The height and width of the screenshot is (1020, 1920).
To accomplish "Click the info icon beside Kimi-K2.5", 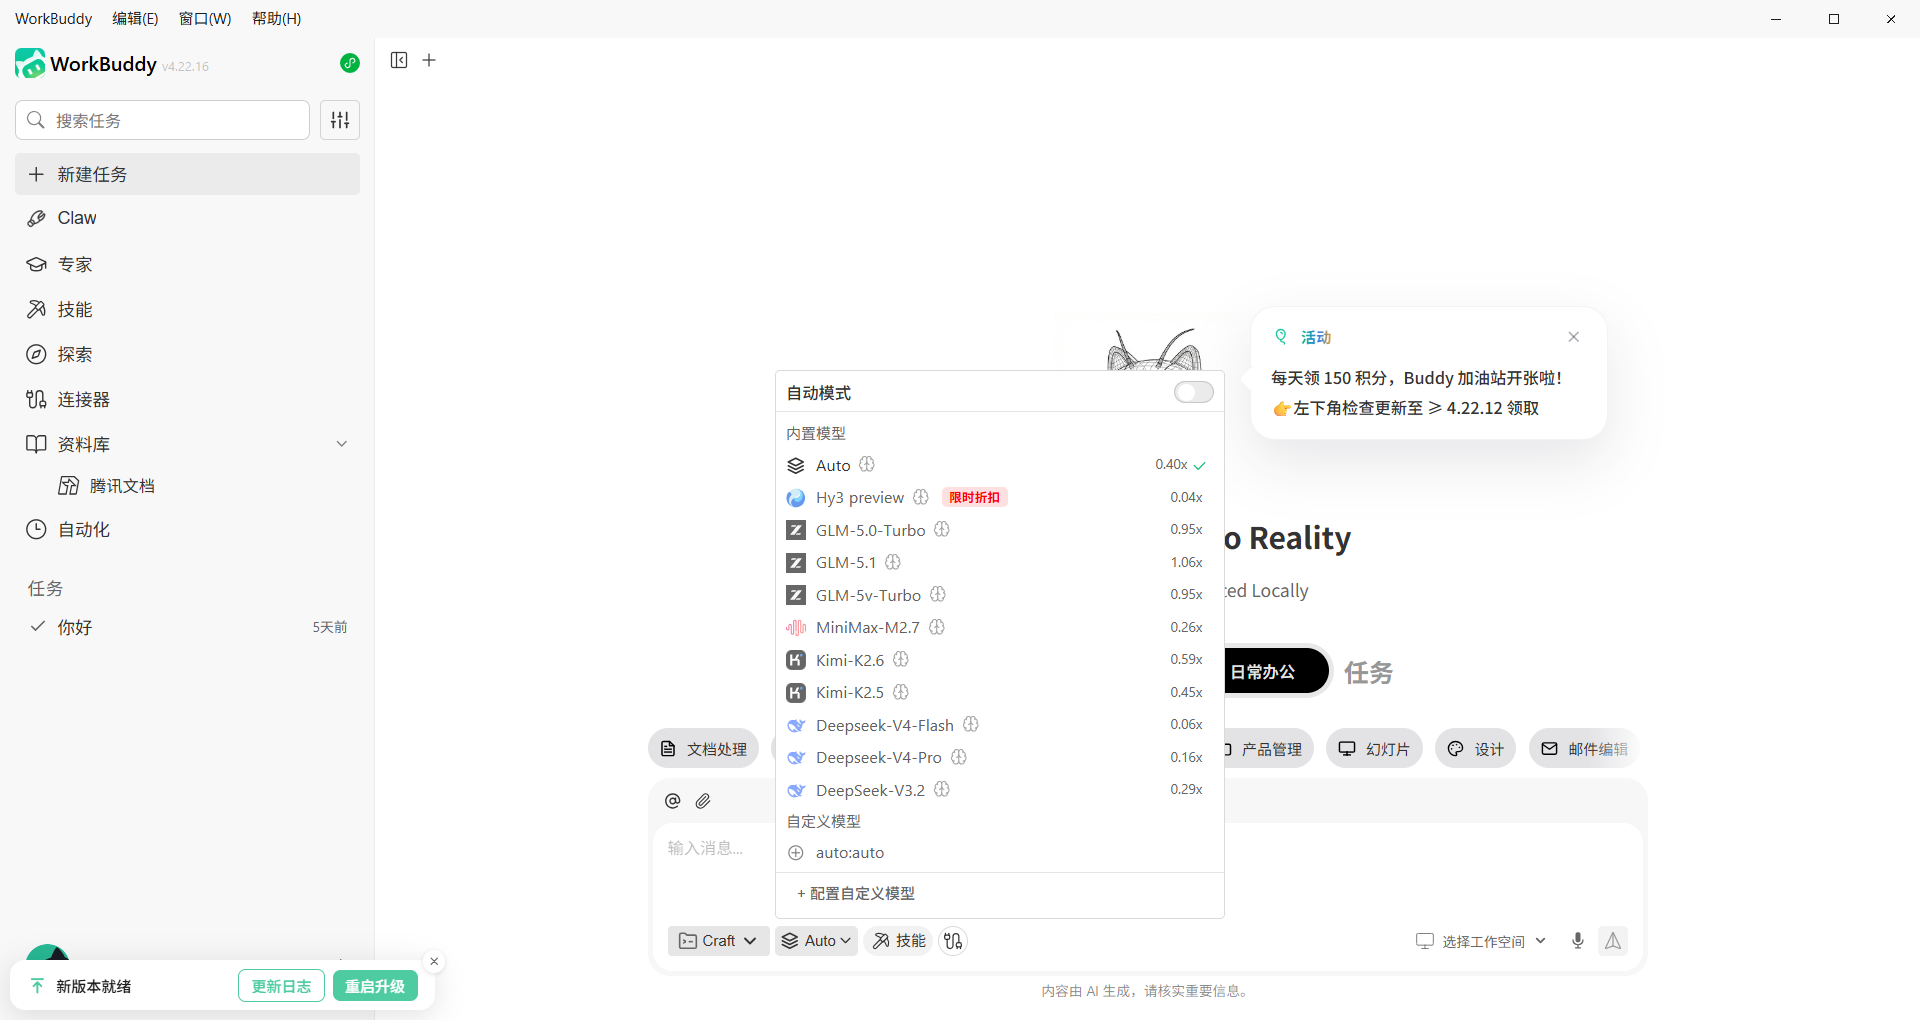I will click(x=901, y=692).
